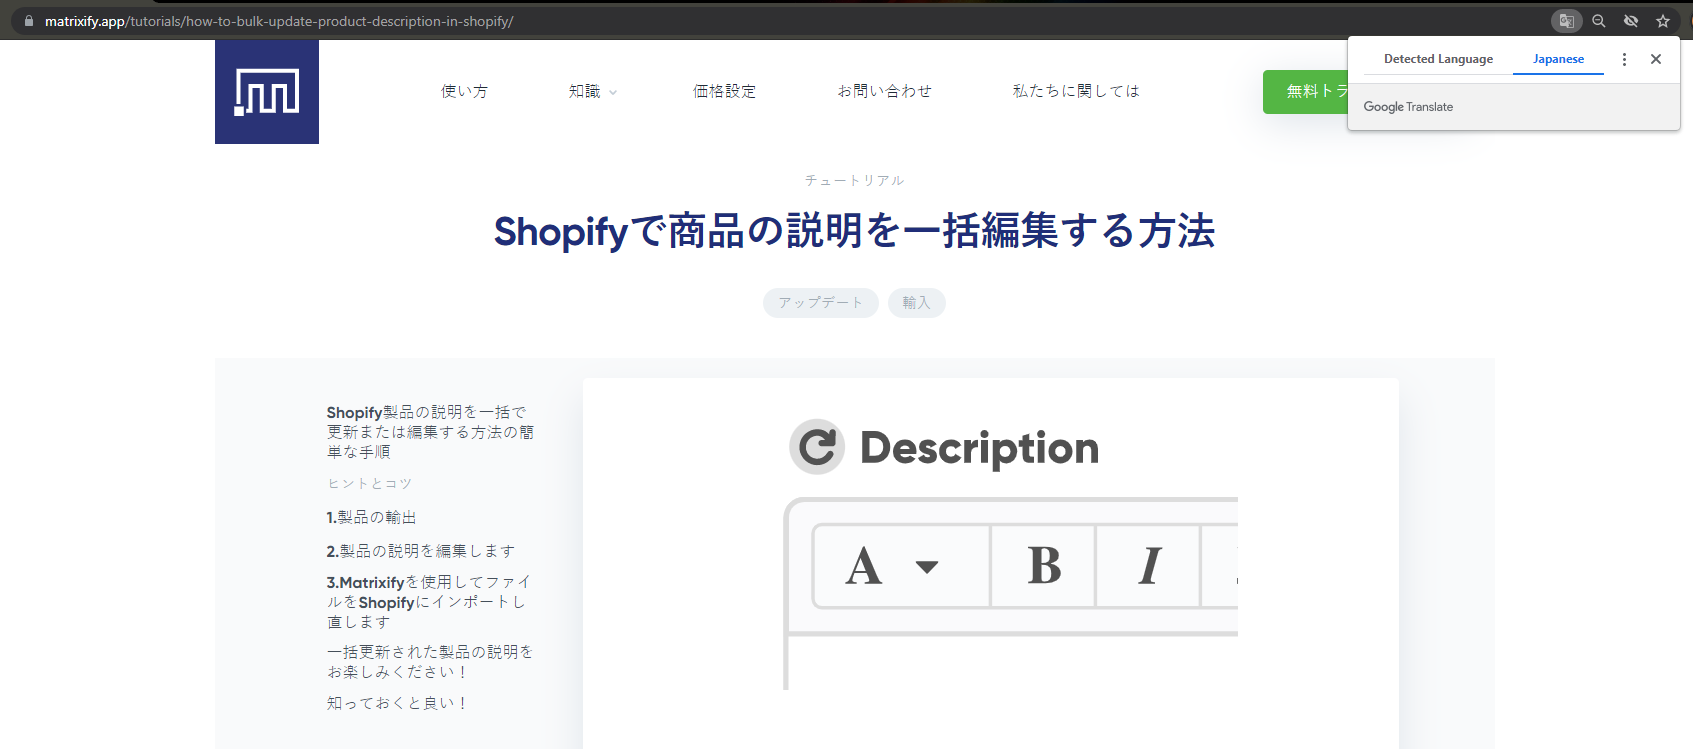Click the green free trial button

(x=1306, y=91)
